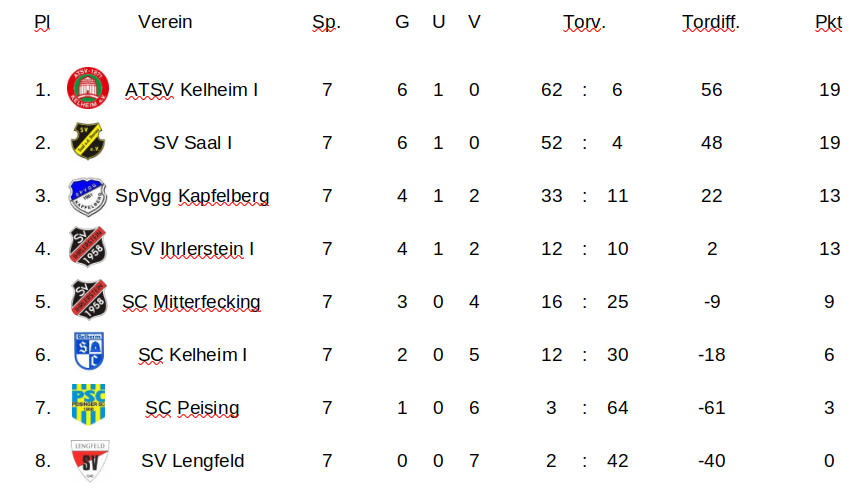868x491 pixels.
Task: Click ATSV Kelheim I's goal difference 56
Action: click(x=711, y=90)
